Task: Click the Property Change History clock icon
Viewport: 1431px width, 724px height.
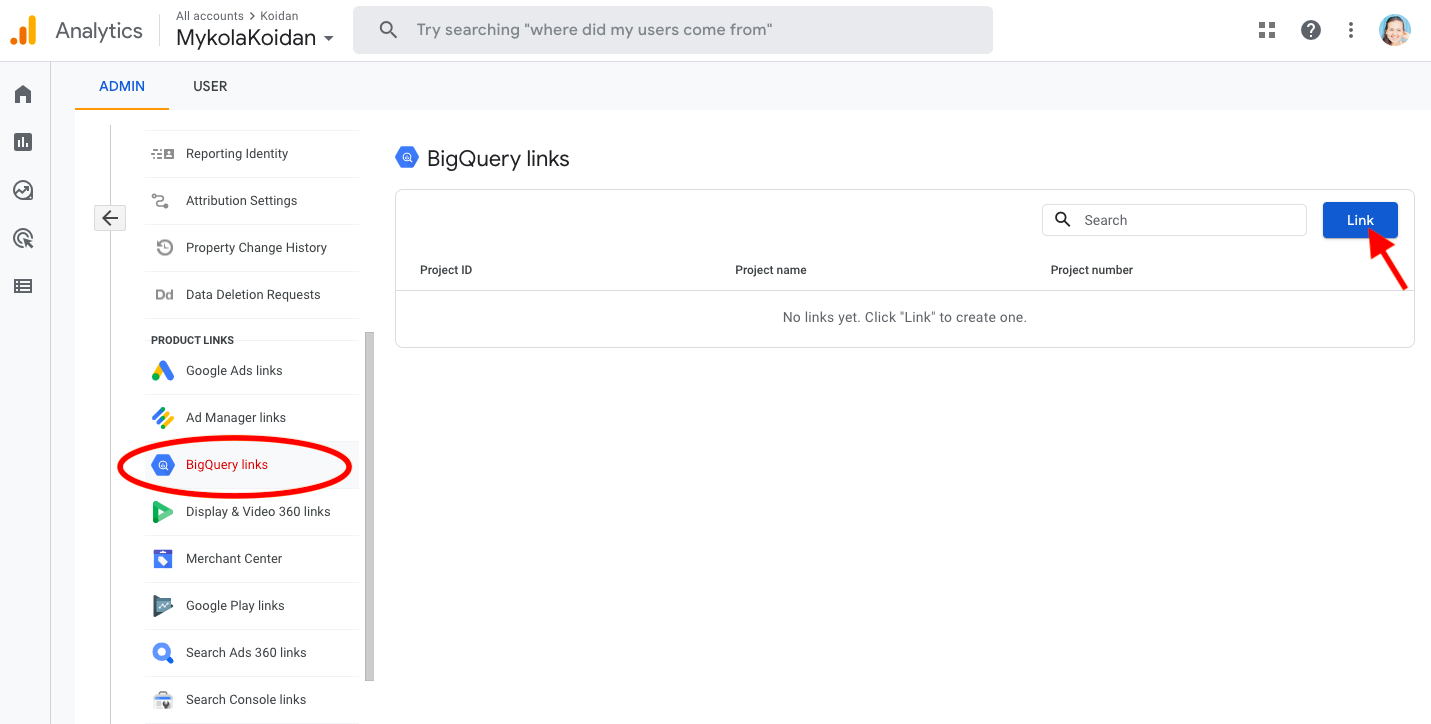Action: pyautogui.click(x=164, y=248)
